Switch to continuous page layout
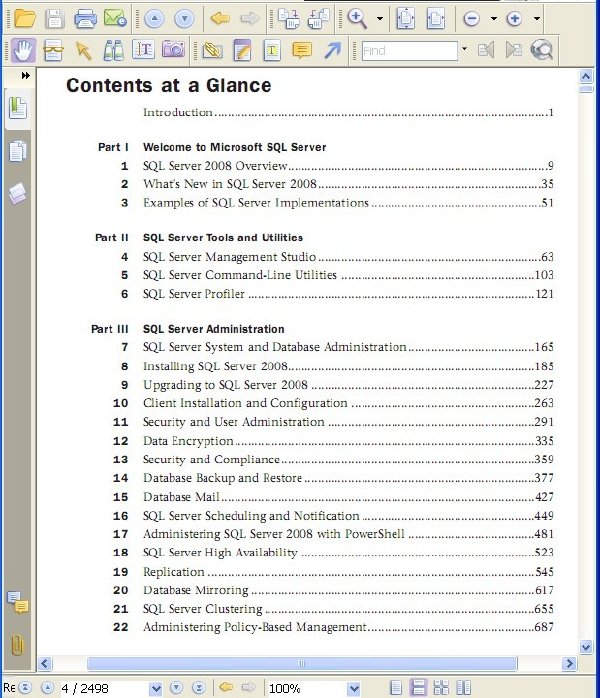Viewport: 600px width, 698px height. [x=418, y=688]
